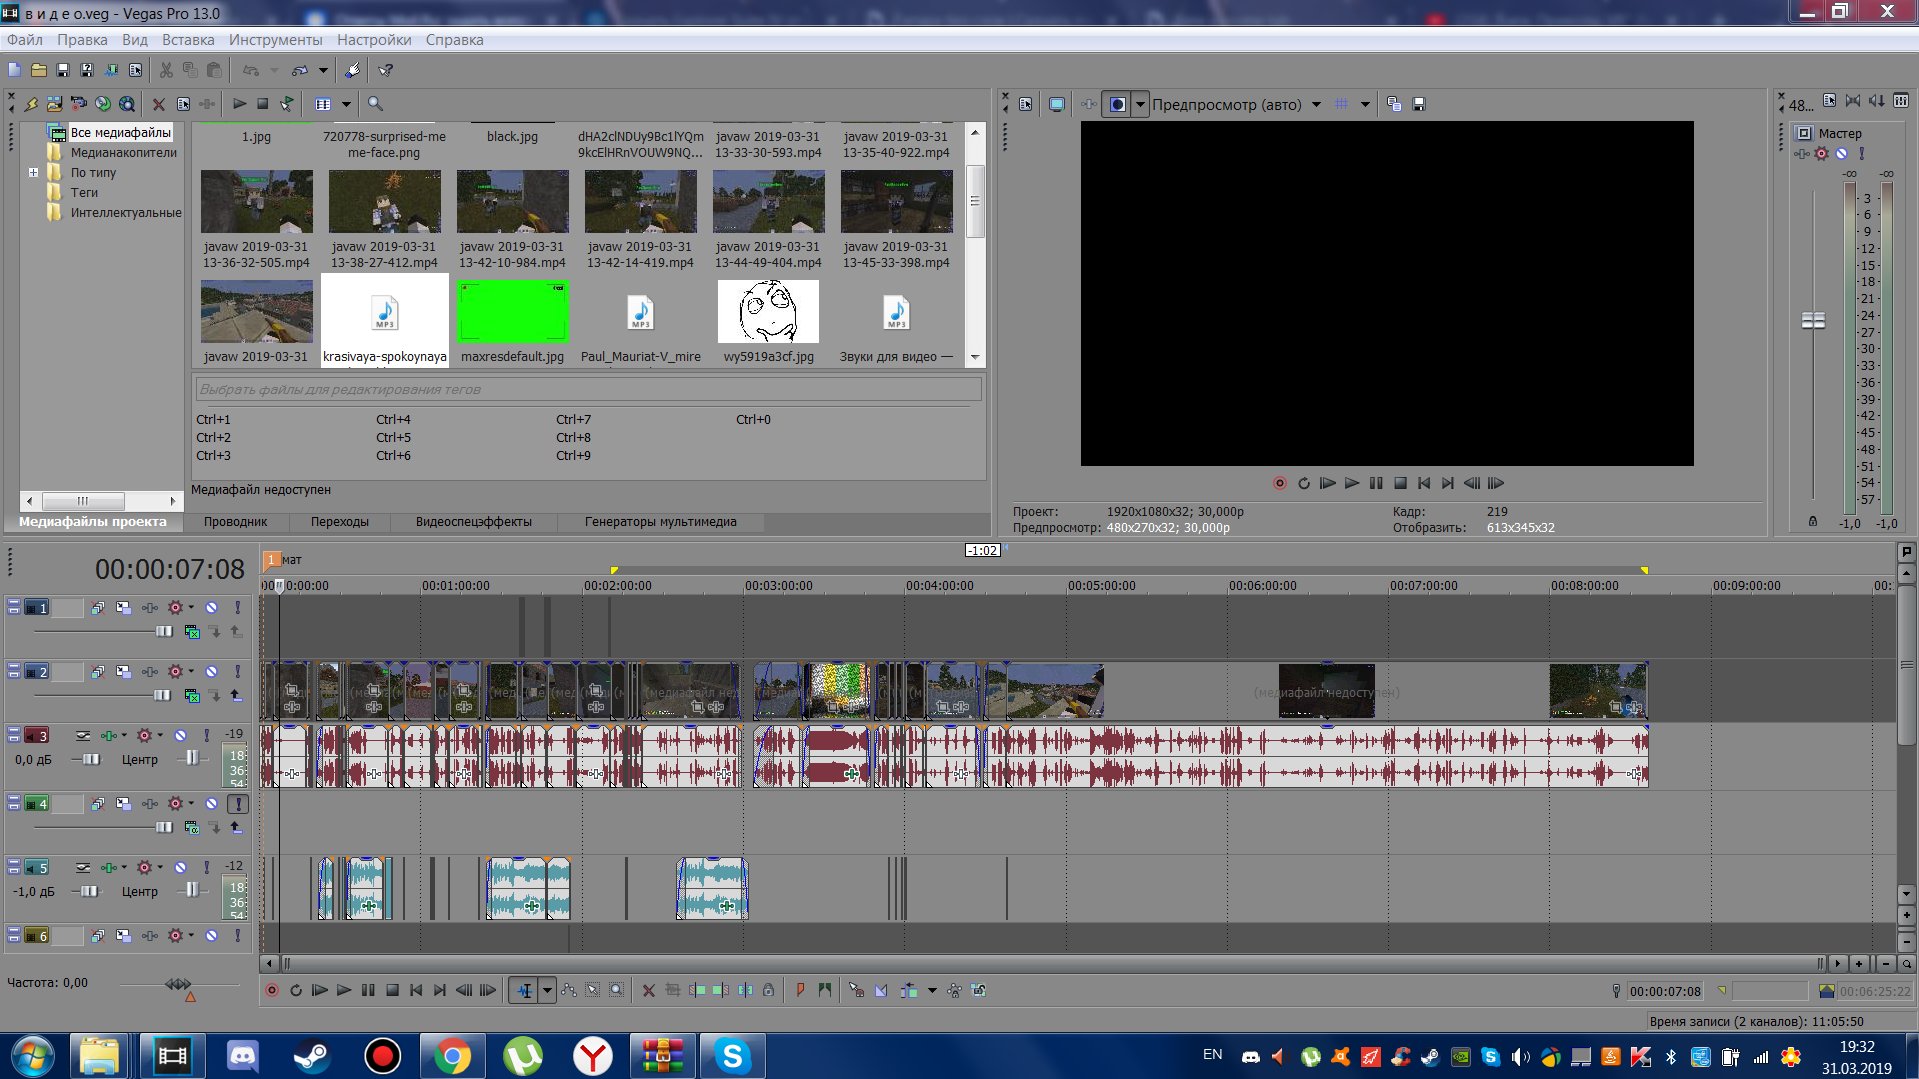This screenshot has height=1079, width=1919.
Task: Open the Предпросмотр (авто) quality dropdown
Action: (1316, 104)
